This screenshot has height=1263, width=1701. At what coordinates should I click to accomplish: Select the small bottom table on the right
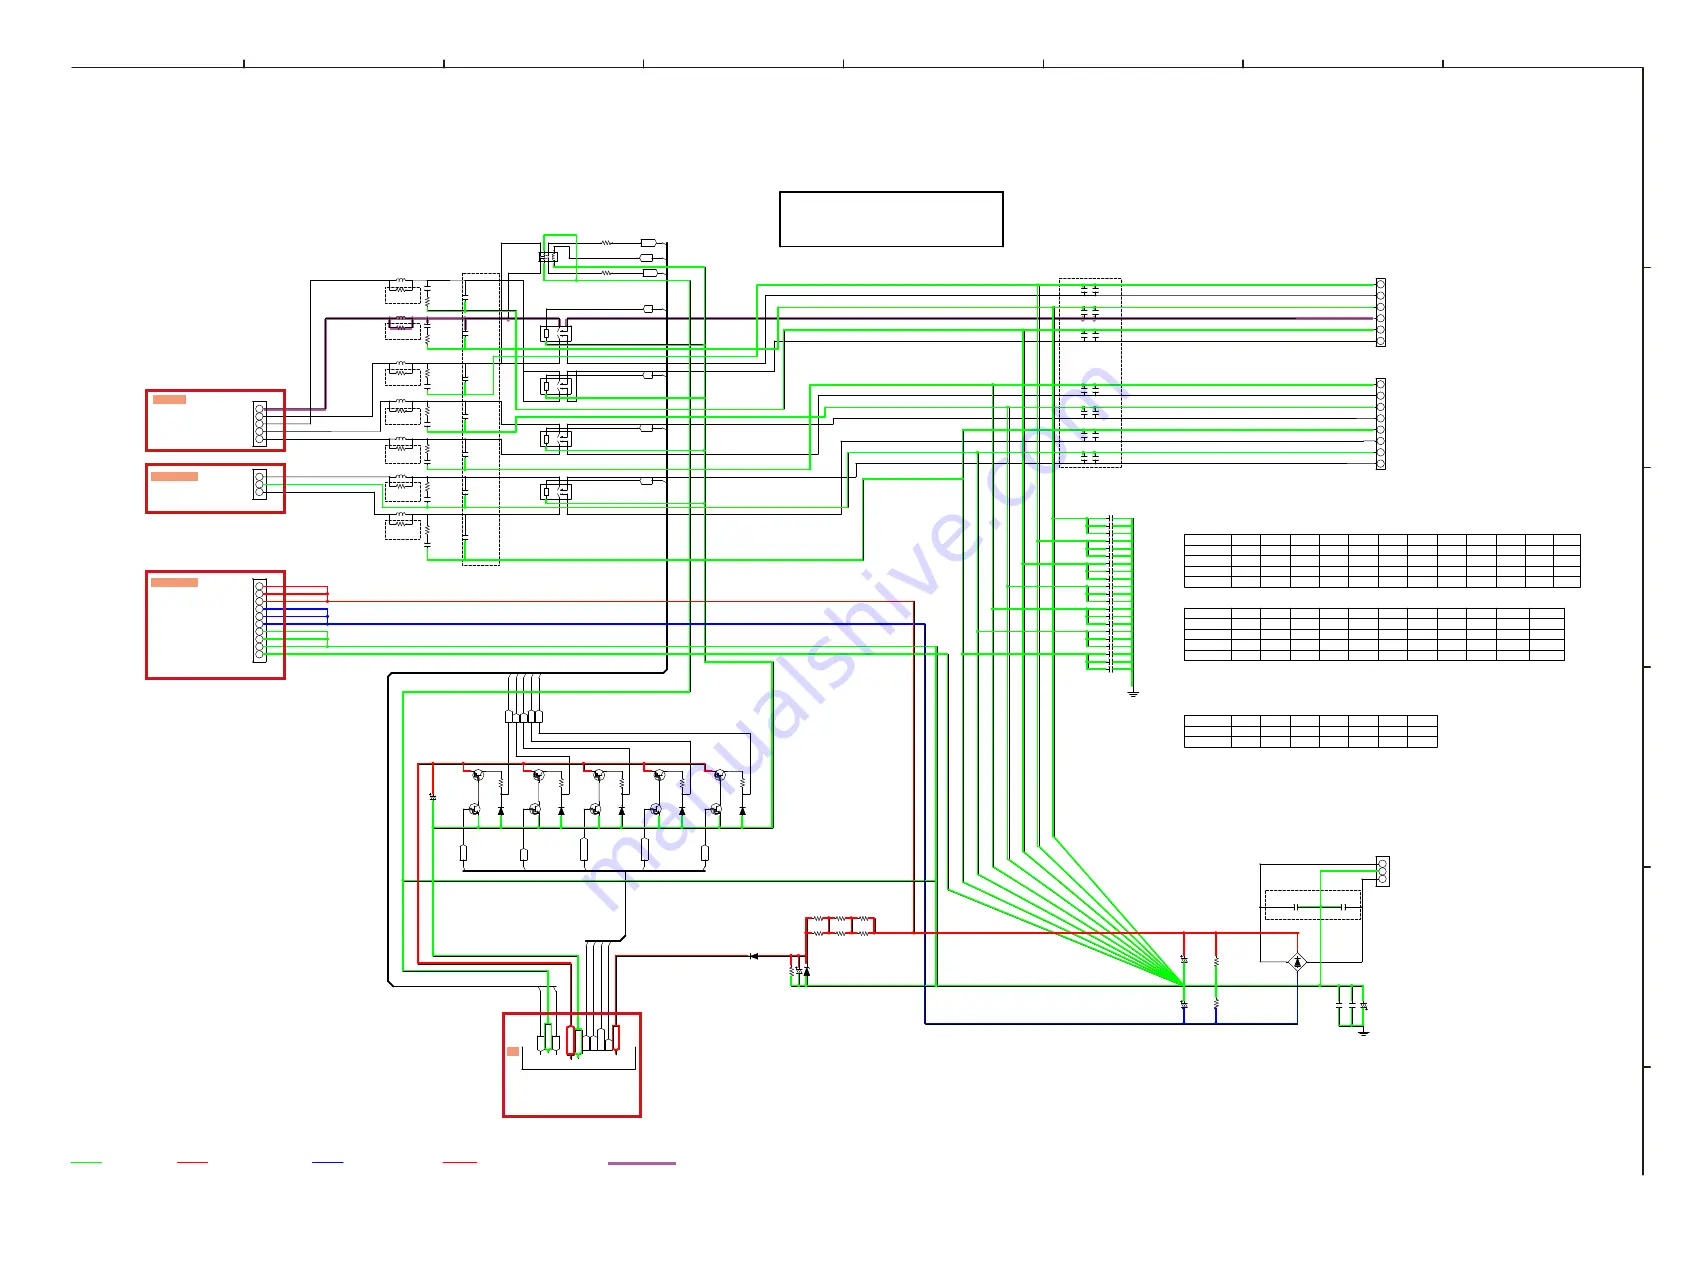click(1310, 731)
